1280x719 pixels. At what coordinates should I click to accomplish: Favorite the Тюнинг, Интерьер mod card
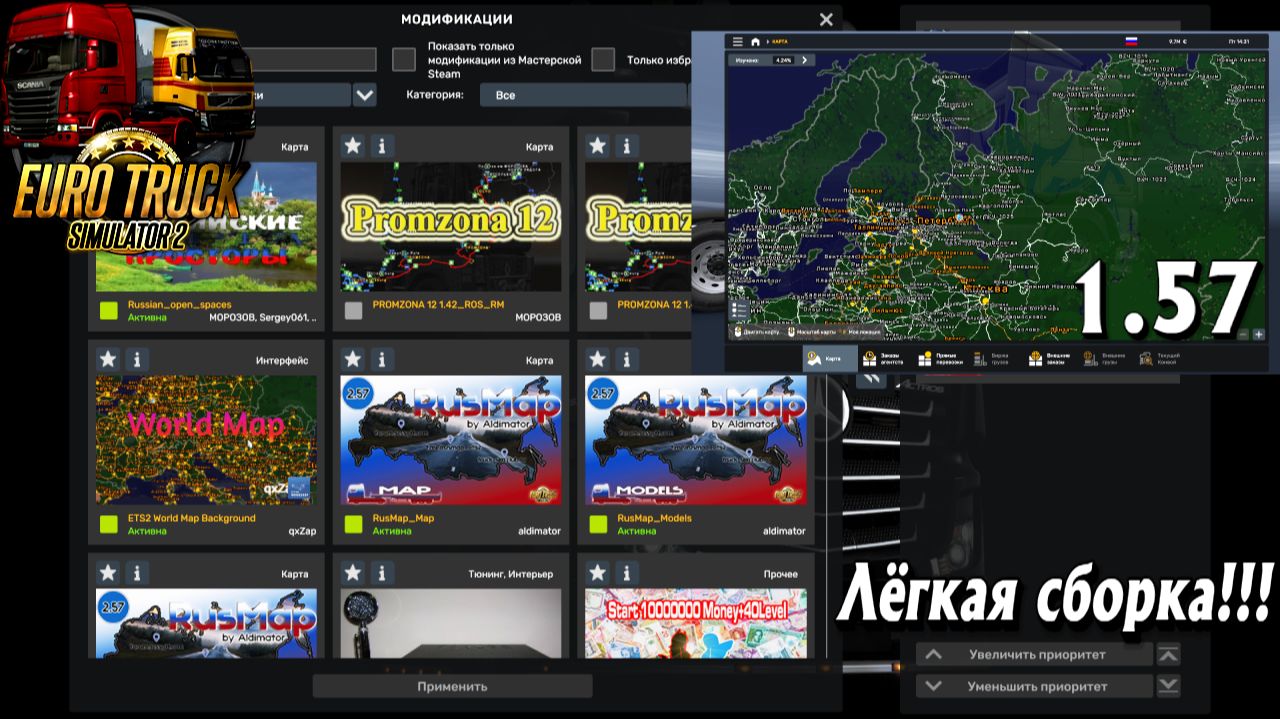click(352, 573)
